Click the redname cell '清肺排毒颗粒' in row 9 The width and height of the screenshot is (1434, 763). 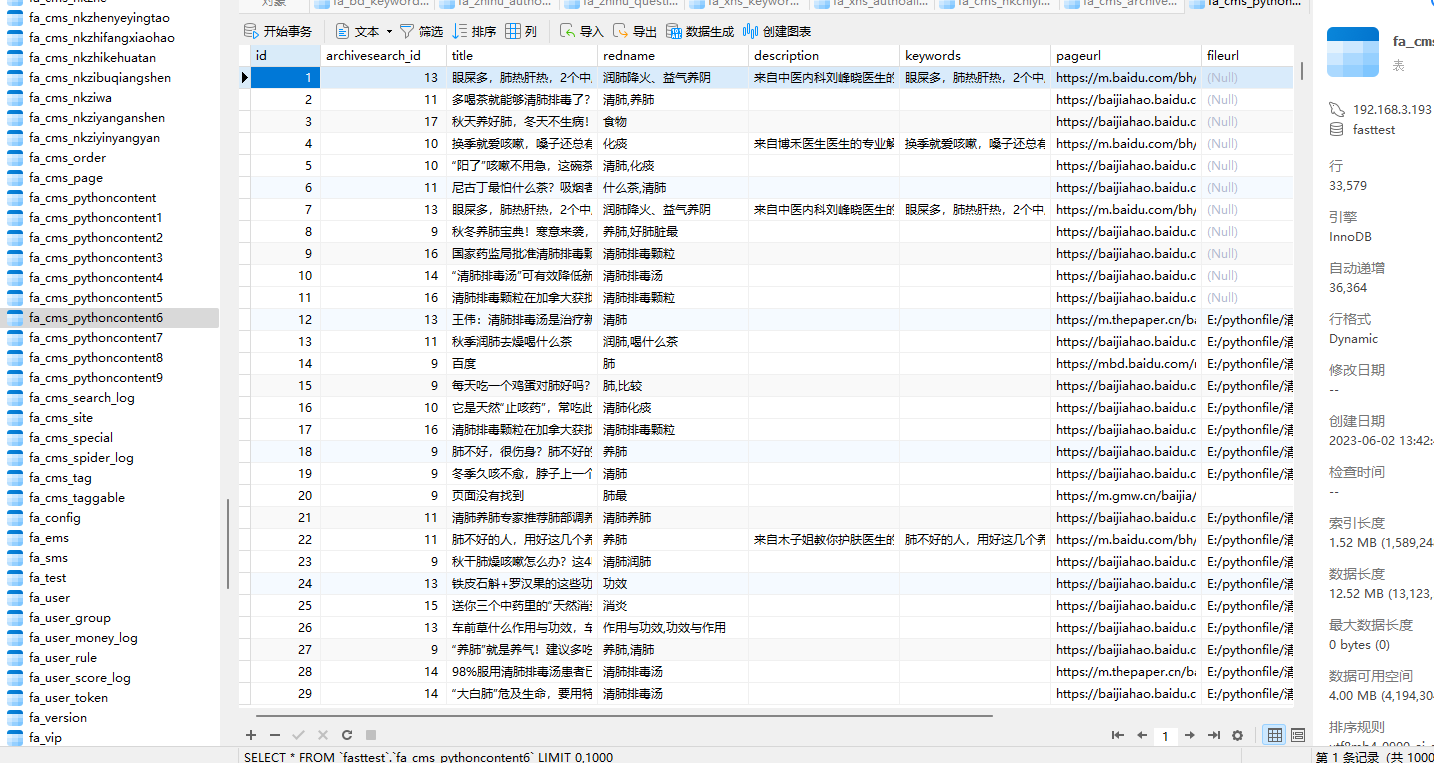673,254
